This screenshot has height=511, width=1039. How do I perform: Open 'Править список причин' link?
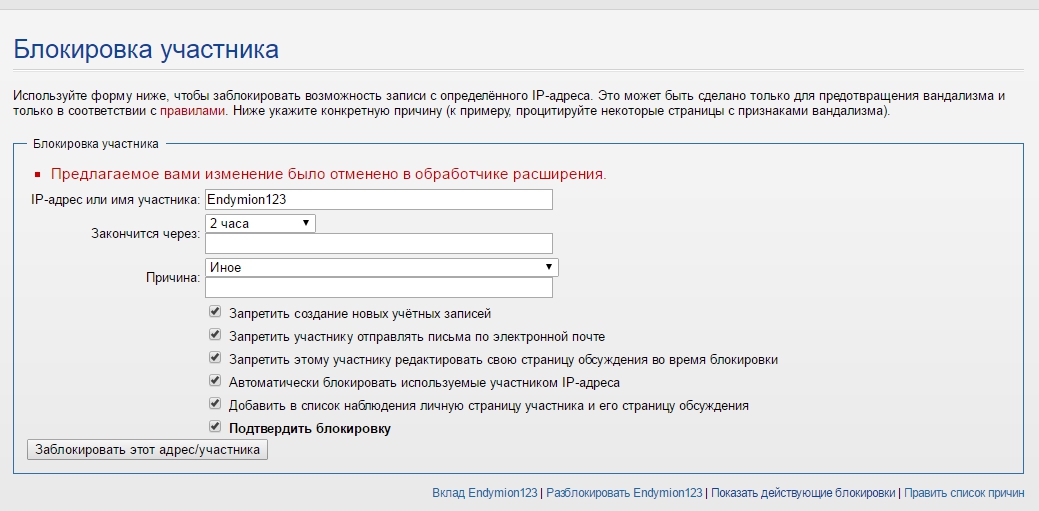click(x=964, y=493)
